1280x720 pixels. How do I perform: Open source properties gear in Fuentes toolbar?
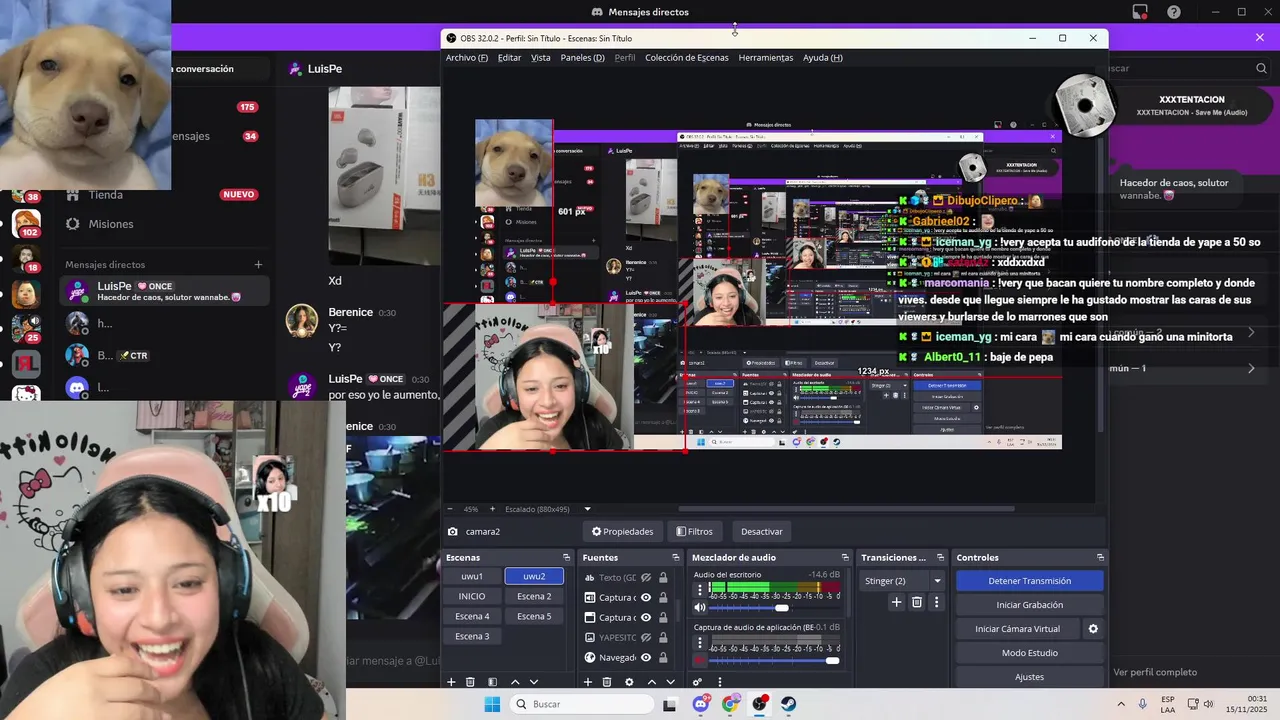pyautogui.click(x=629, y=682)
